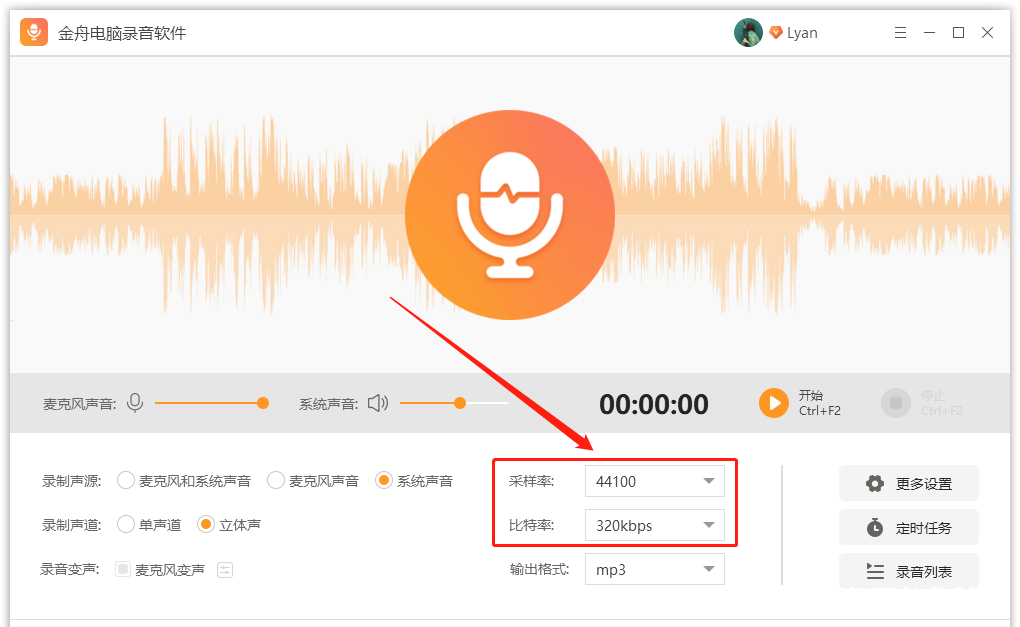Click the large orange microphone record button

510,215
